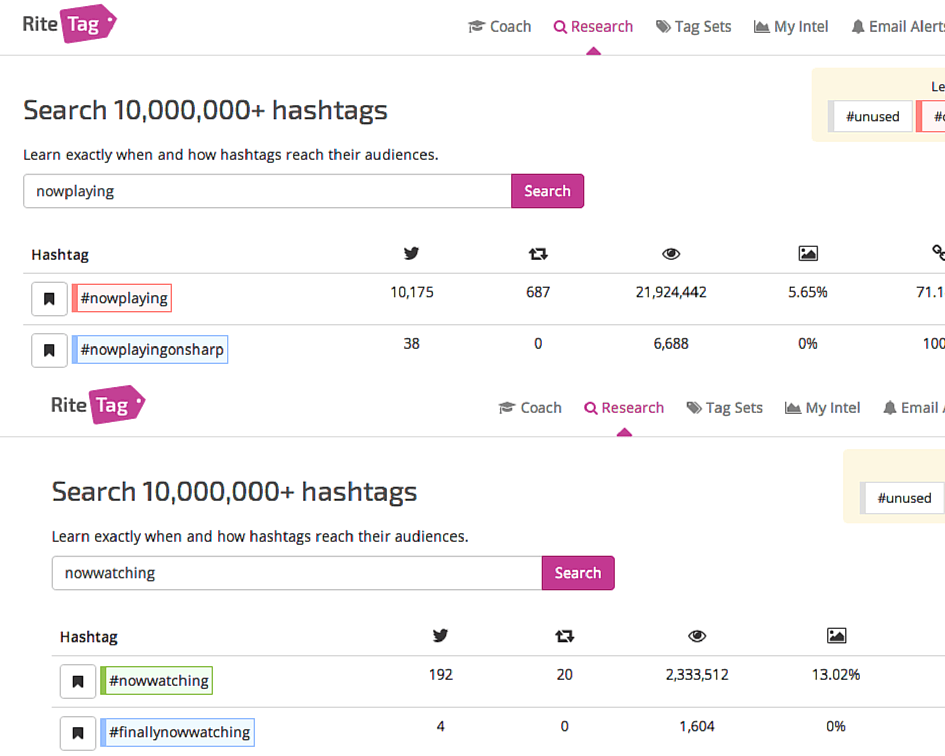Open the #nowplaying hashtag tag
The width and height of the screenshot is (945, 756).
[x=122, y=298]
